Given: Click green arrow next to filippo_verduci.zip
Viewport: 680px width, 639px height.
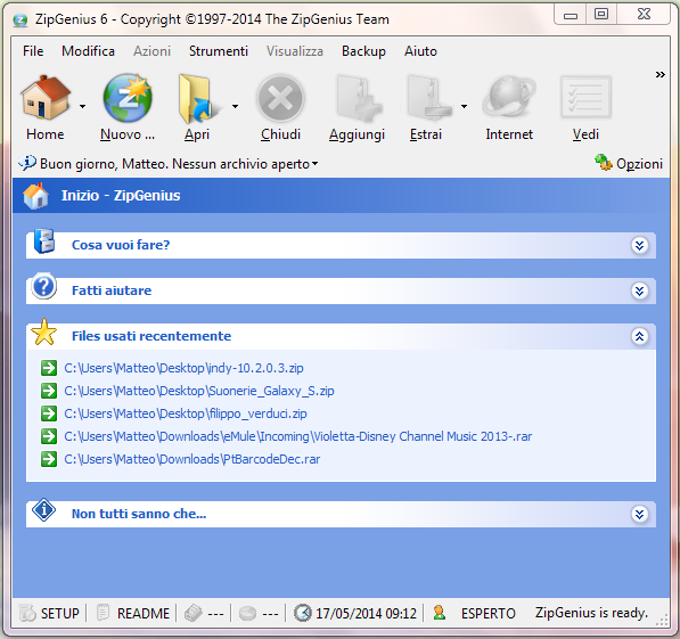Looking at the screenshot, I should coord(49,413).
